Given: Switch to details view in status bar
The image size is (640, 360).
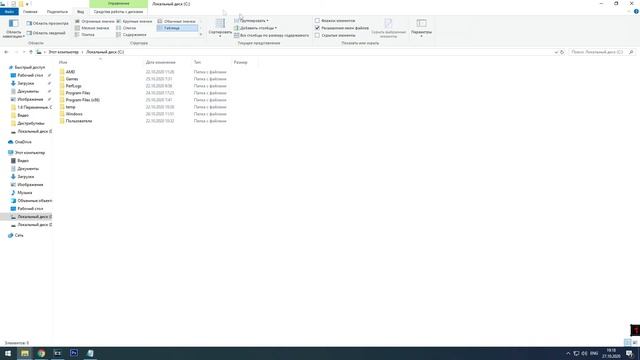Looking at the screenshot, I should click(x=627, y=342).
